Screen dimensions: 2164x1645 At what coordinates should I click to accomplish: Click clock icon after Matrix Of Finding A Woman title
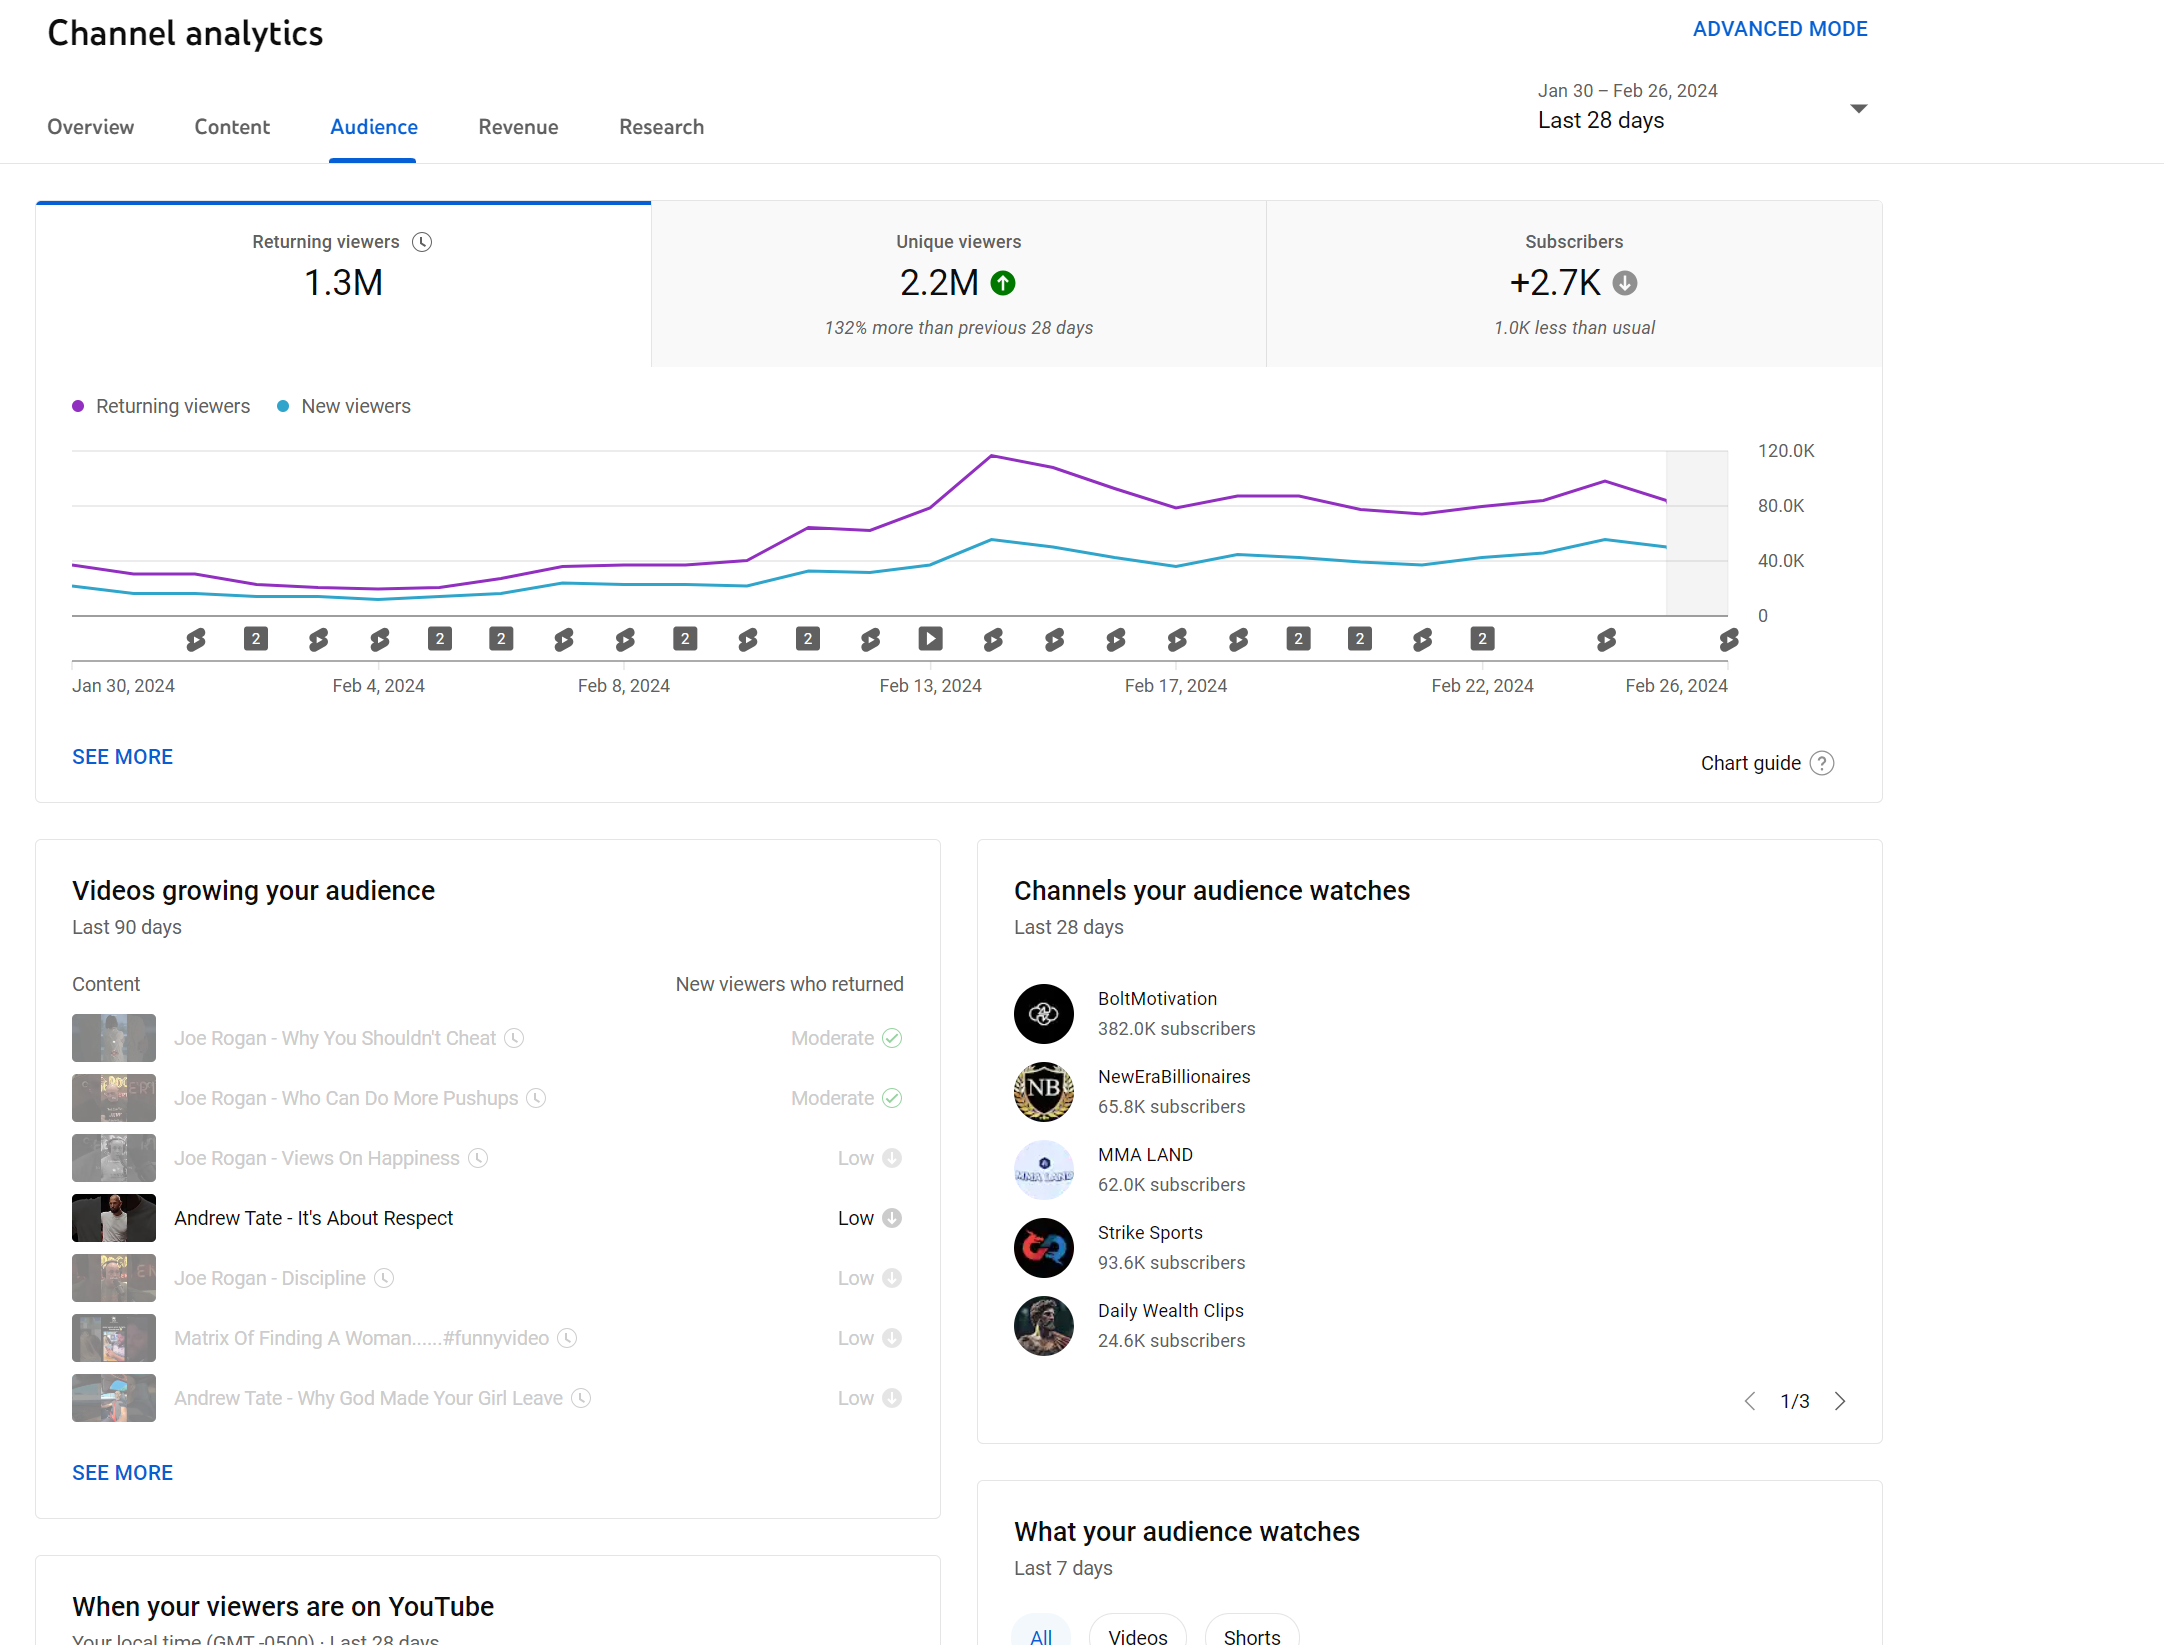pyautogui.click(x=567, y=1338)
